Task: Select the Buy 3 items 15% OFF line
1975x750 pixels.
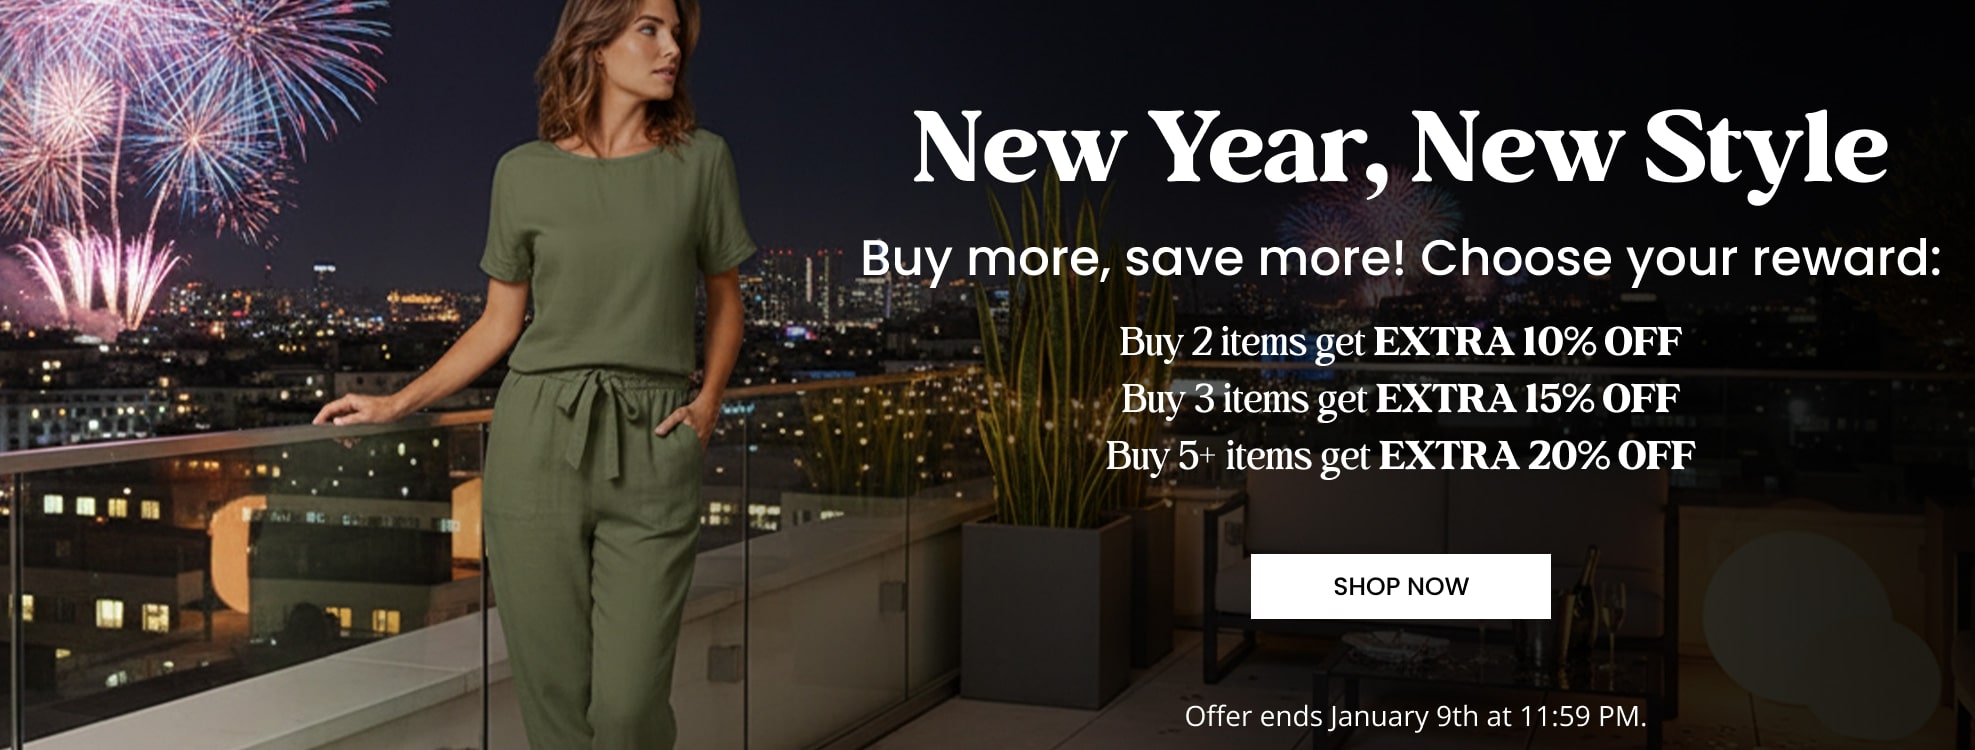Action: click(1400, 399)
